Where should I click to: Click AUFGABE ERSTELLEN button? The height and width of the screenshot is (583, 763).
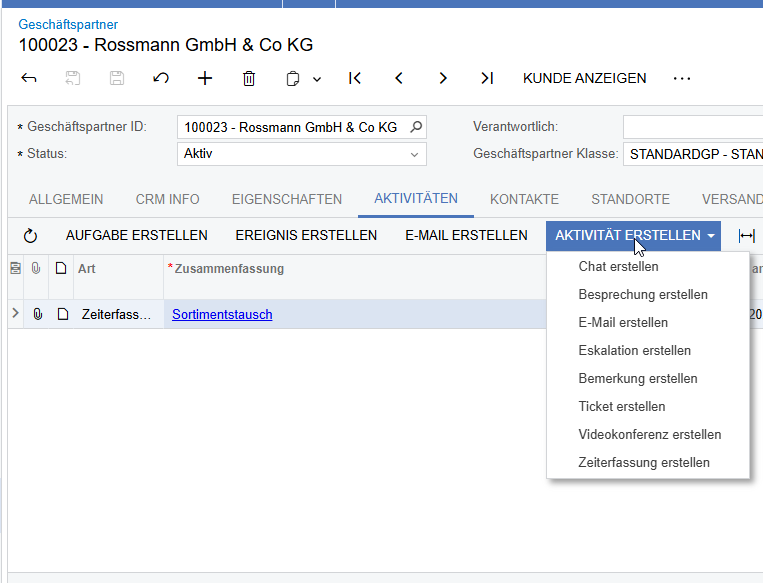click(137, 236)
